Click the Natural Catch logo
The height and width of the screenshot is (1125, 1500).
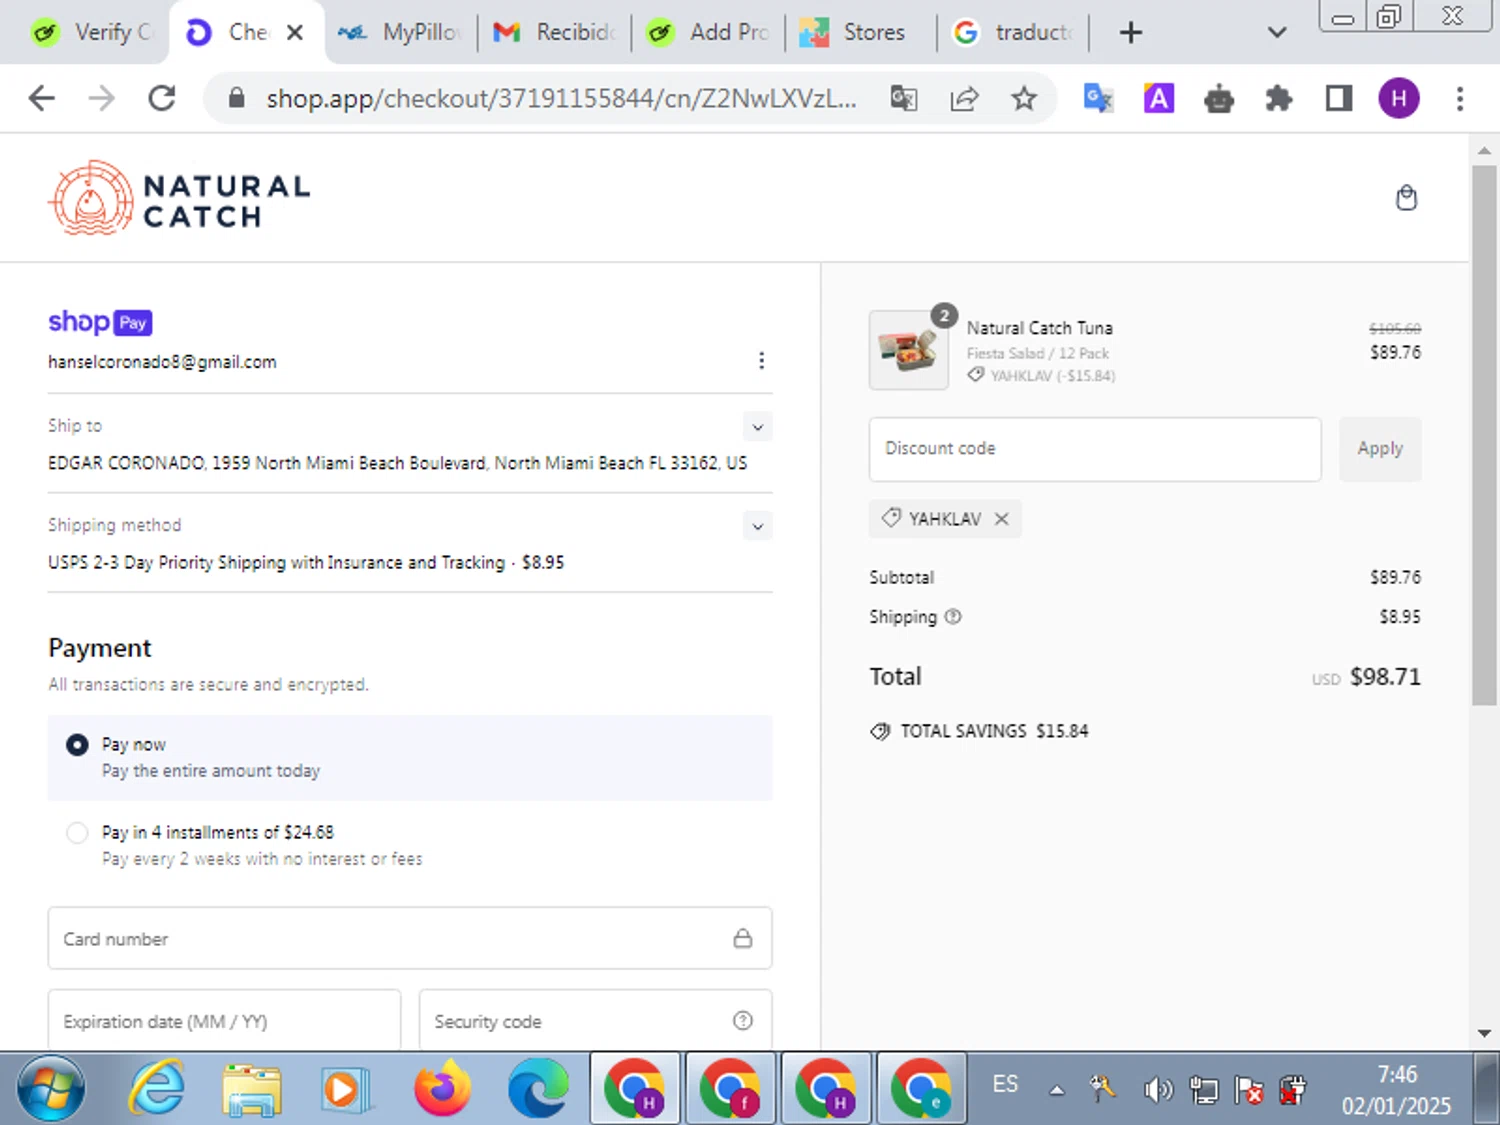[180, 198]
